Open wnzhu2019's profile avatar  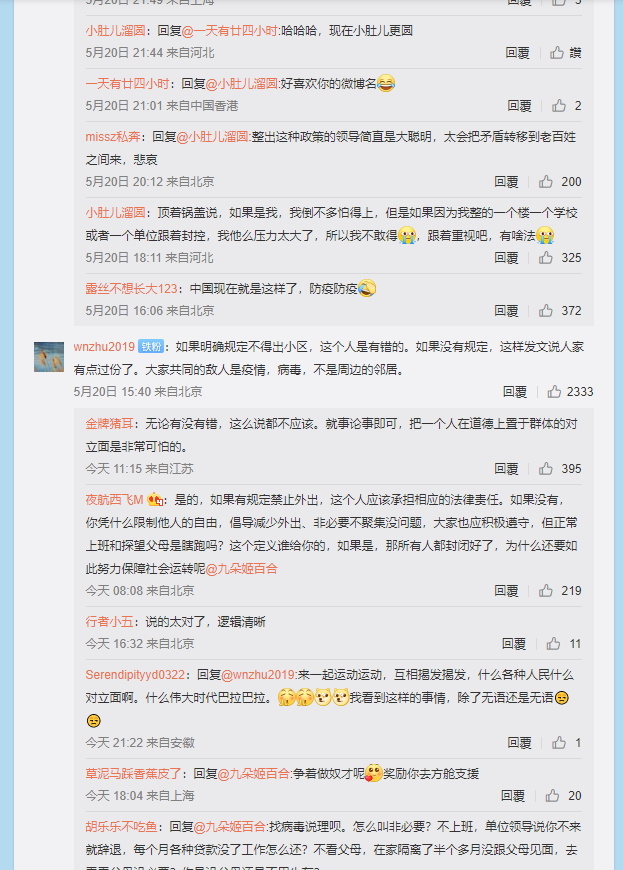point(49,357)
